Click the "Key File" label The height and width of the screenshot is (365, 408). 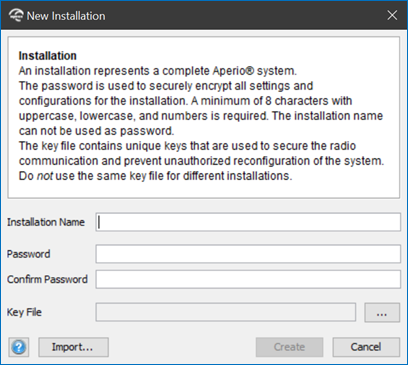click(24, 312)
